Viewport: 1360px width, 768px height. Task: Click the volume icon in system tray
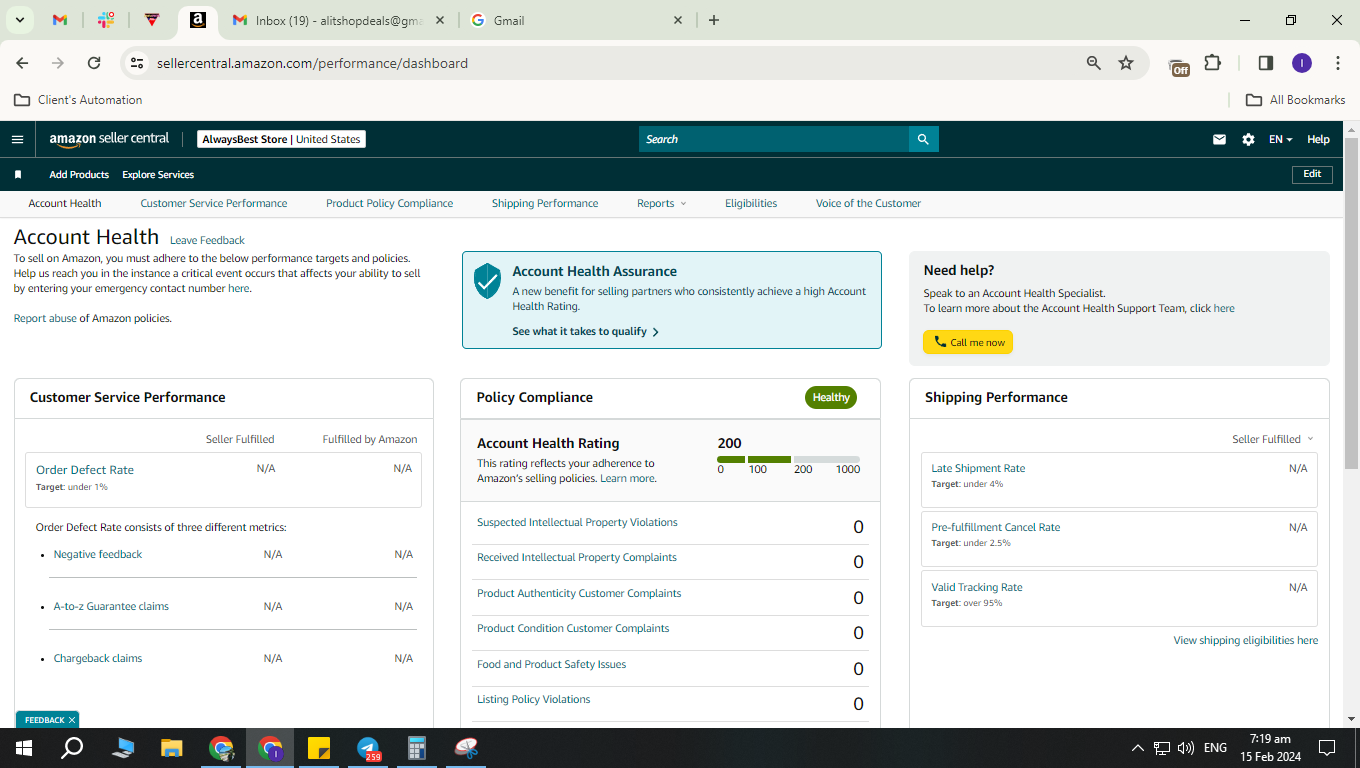point(1186,748)
